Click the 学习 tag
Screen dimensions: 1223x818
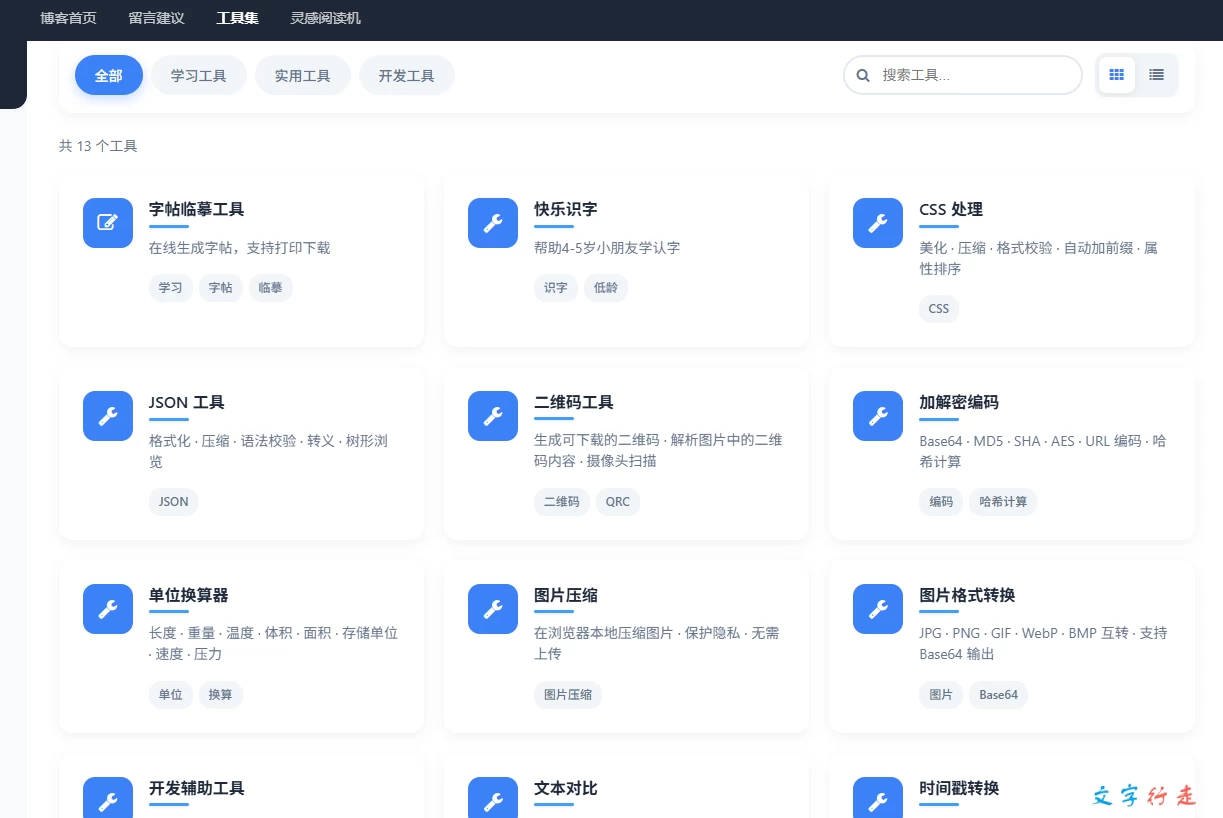point(171,288)
